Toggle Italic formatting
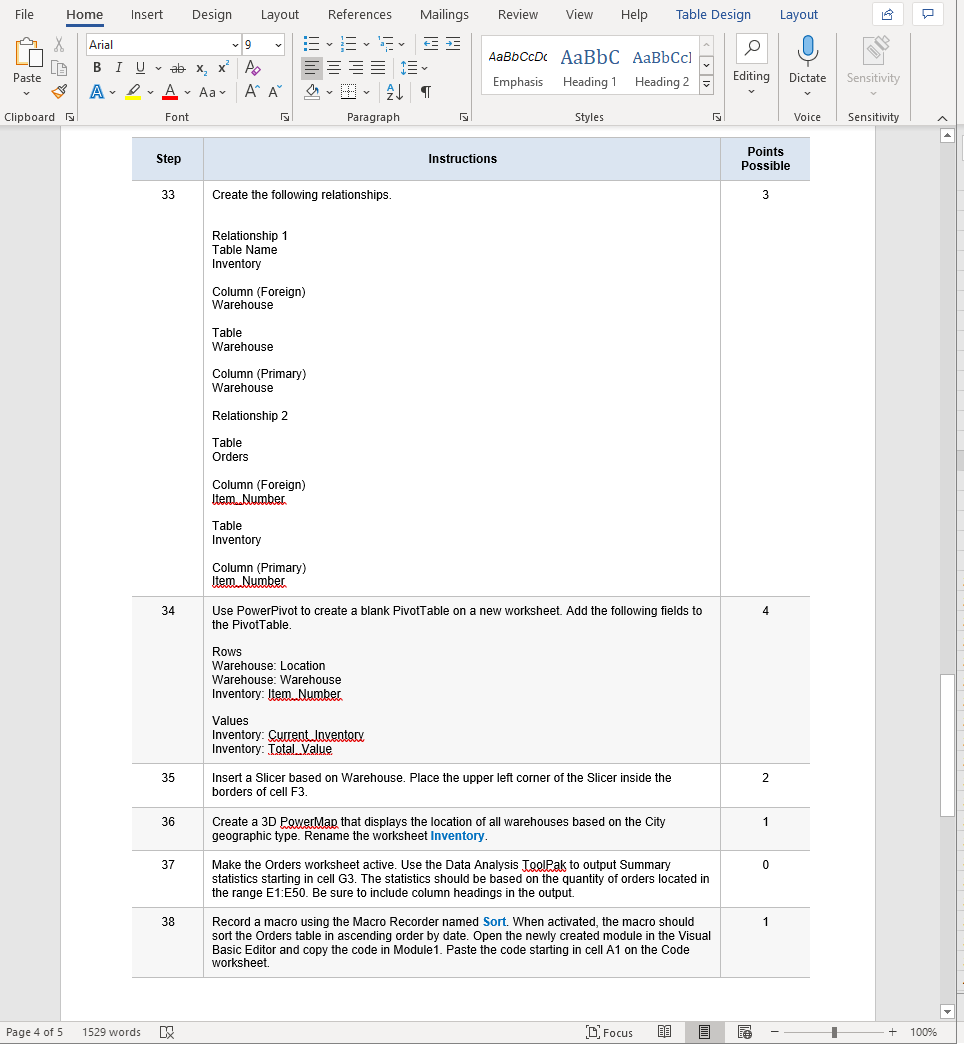The width and height of the screenshot is (964, 1044). coord(119,67)
